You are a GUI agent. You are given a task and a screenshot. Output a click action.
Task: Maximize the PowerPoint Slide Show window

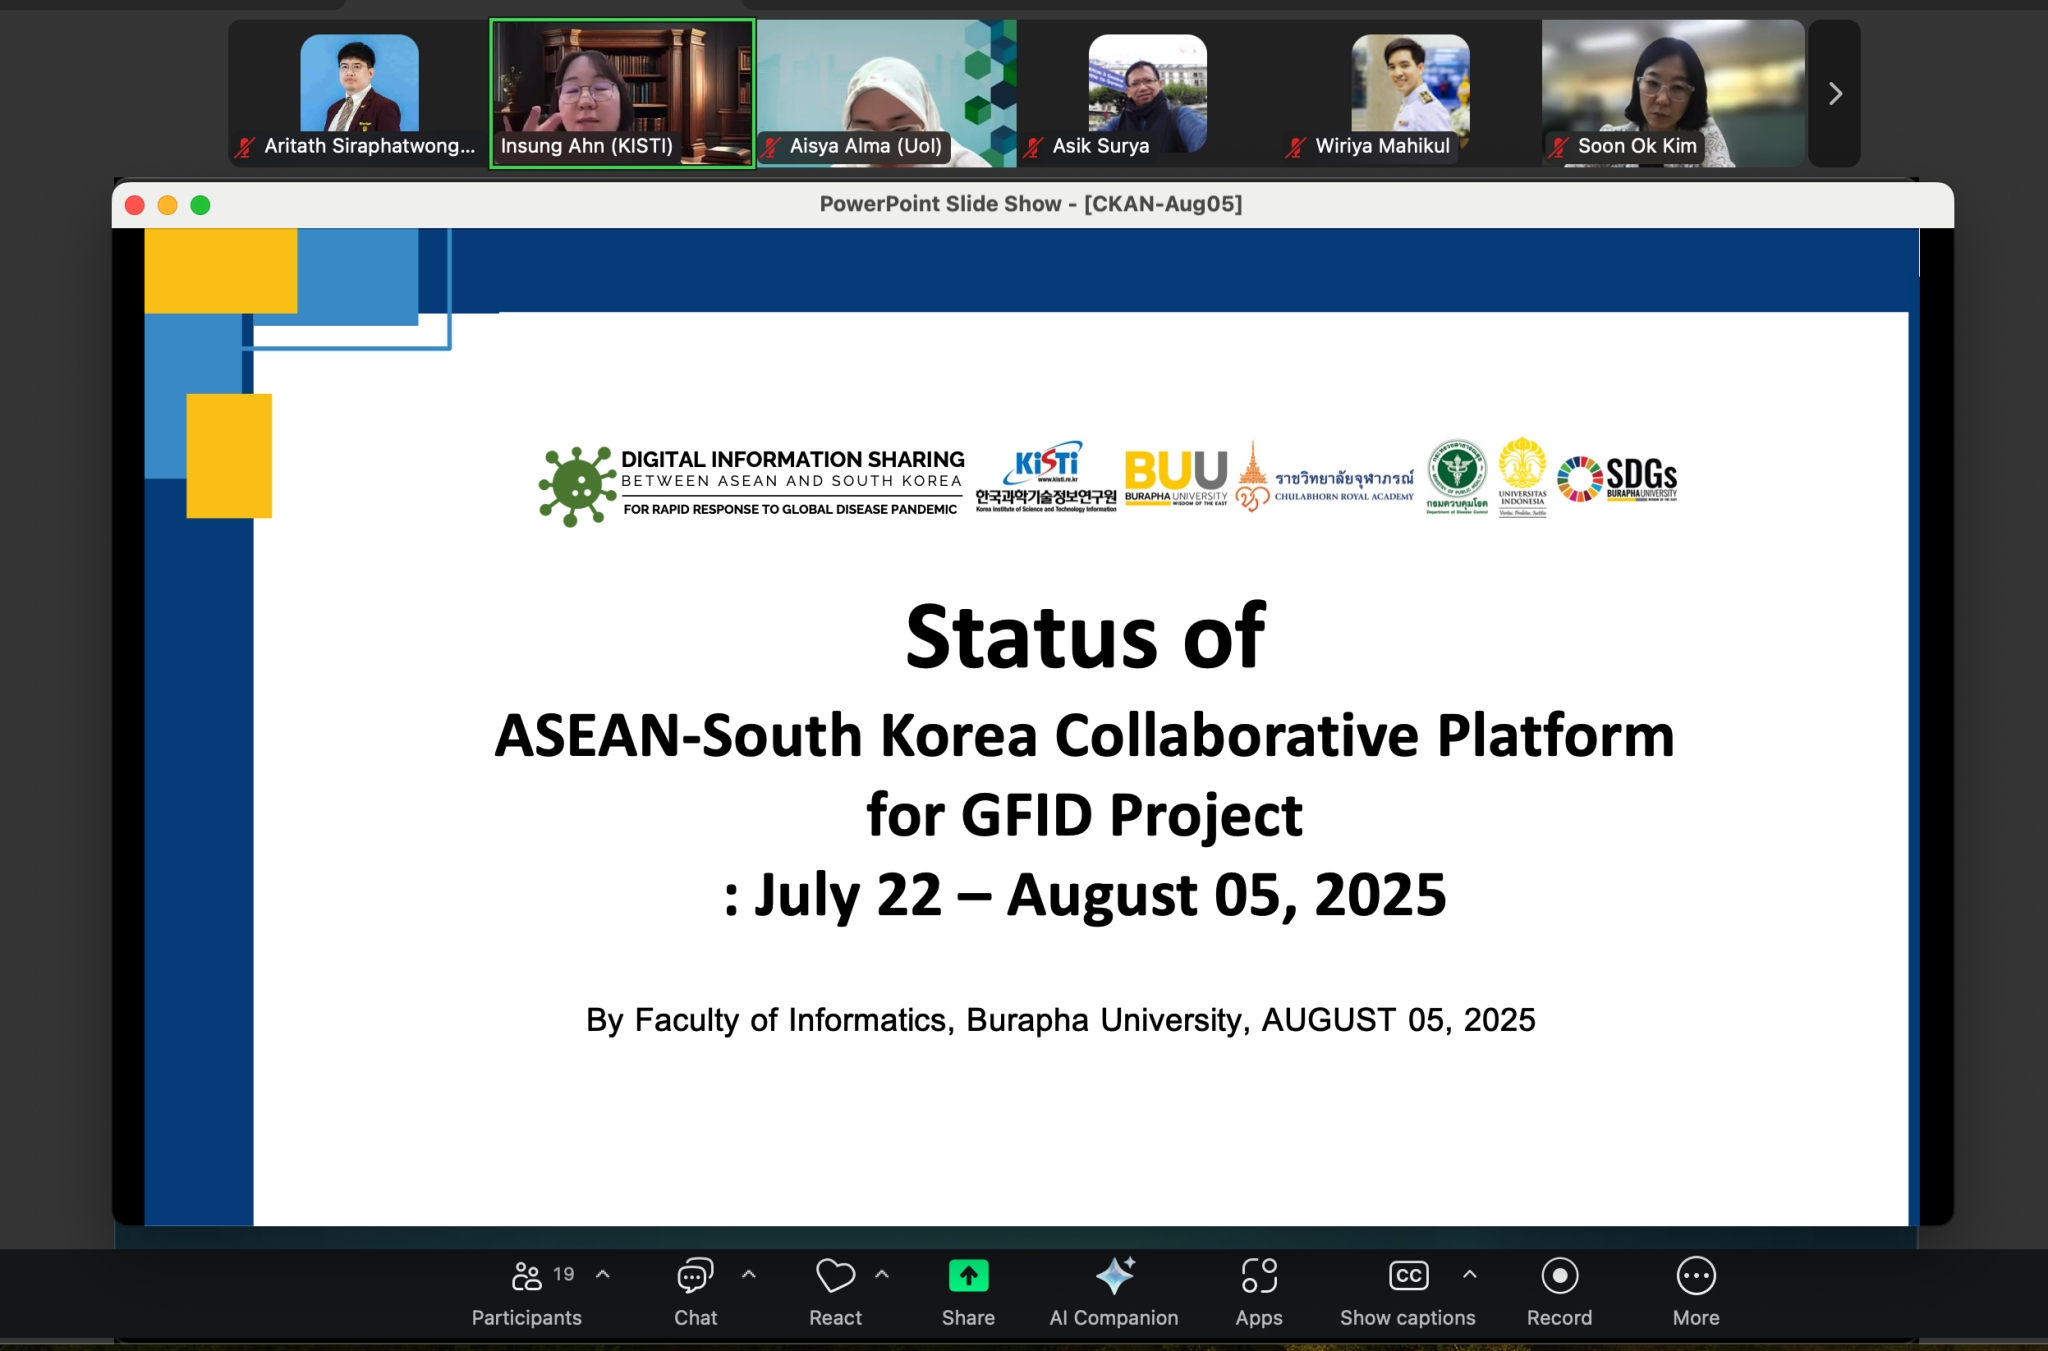coord(201,205)
